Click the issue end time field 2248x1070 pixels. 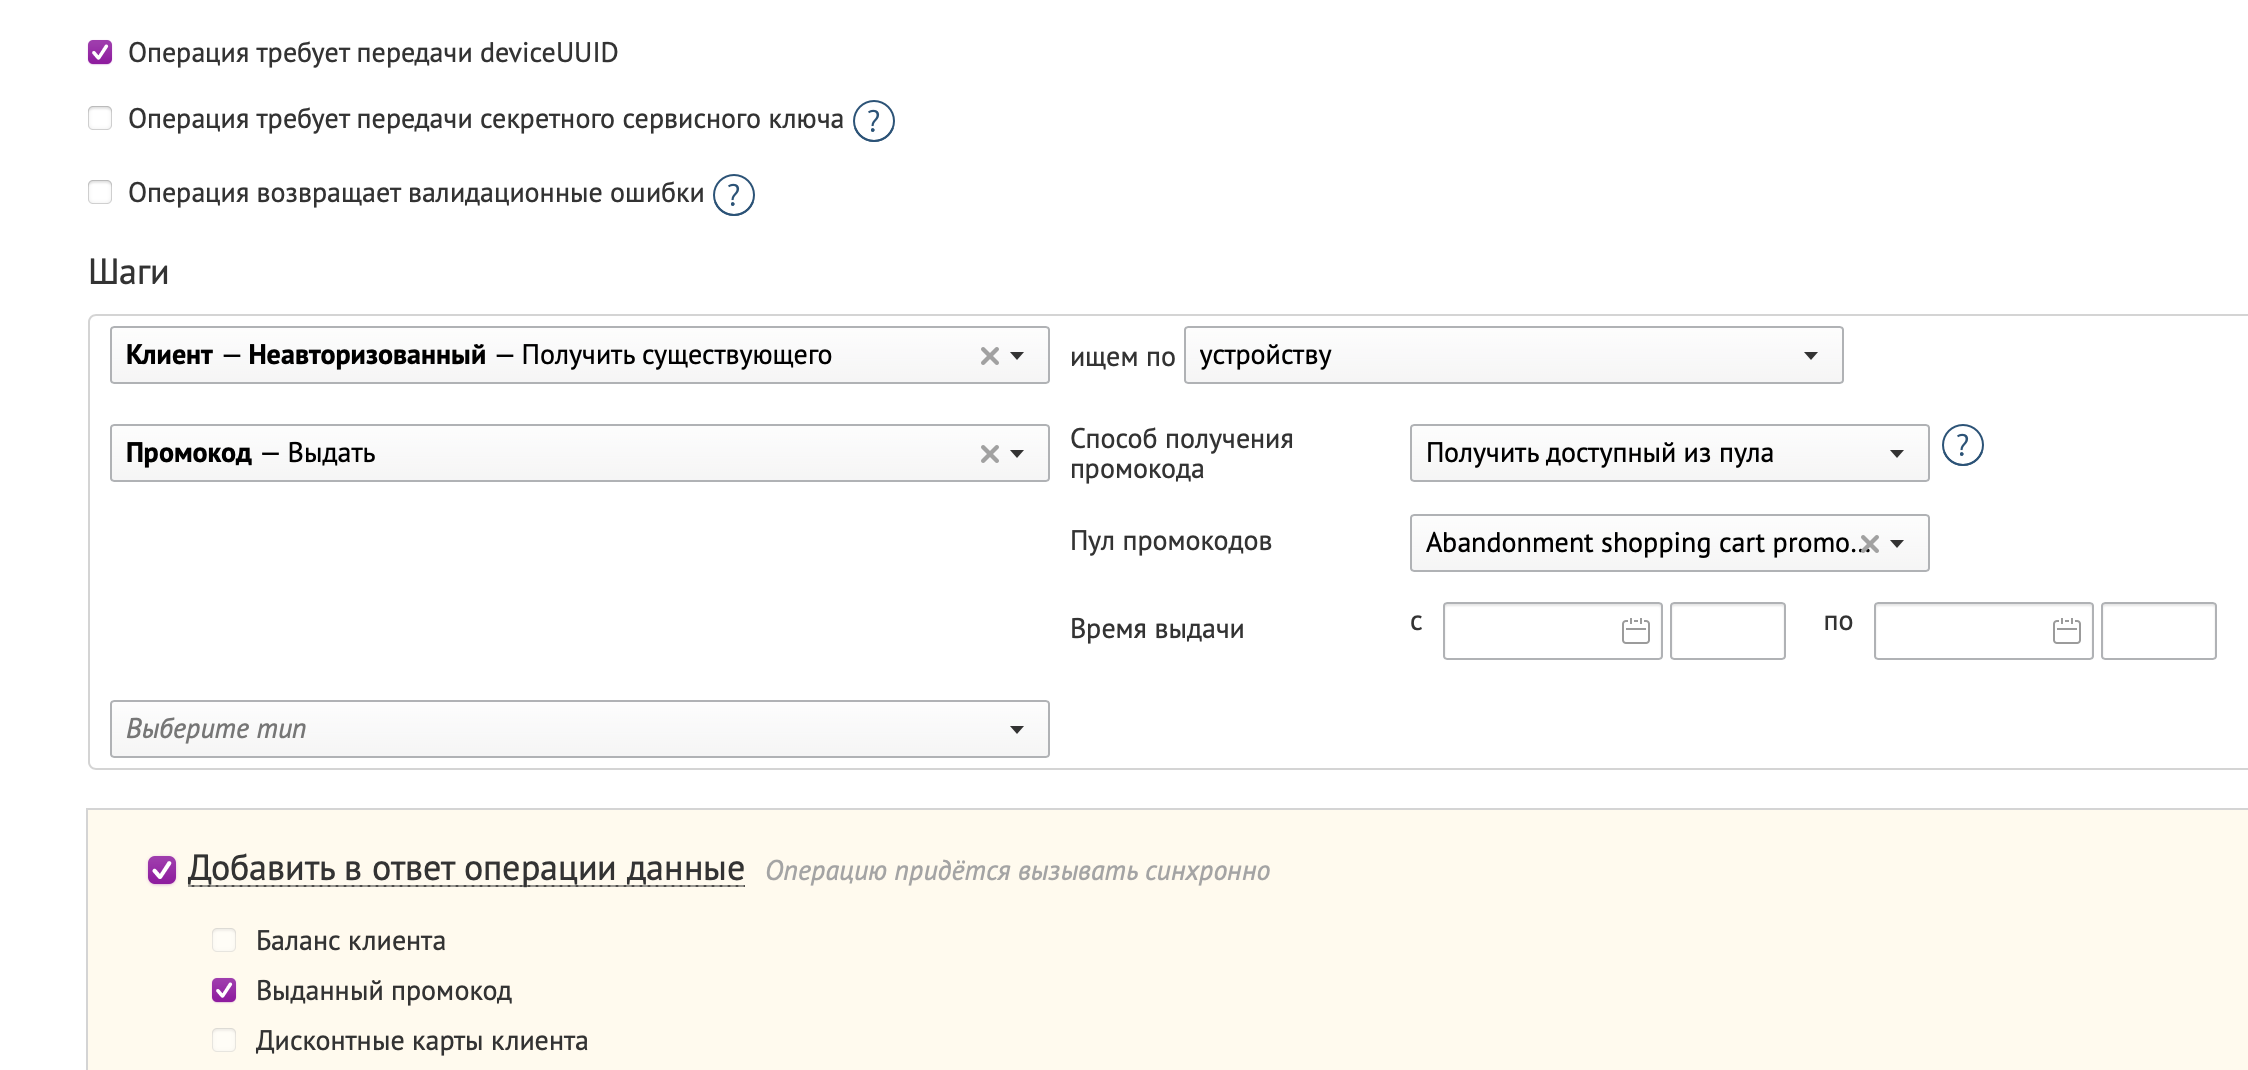(2158, 631)
